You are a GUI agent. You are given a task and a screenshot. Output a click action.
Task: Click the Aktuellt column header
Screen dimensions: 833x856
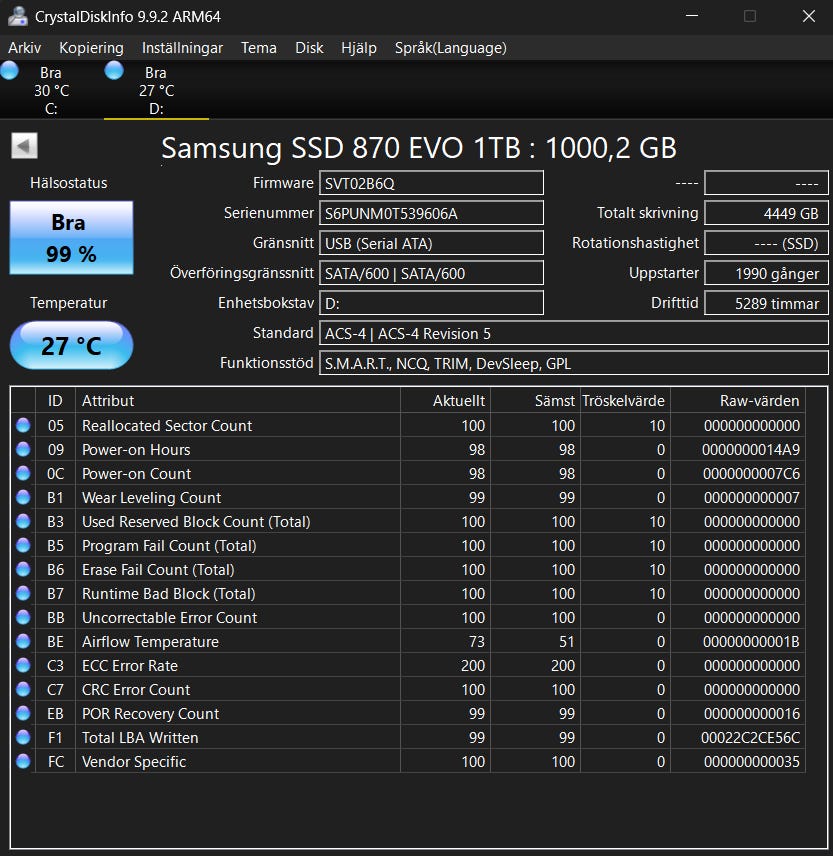pyautogui.click(x=445, y=401)
